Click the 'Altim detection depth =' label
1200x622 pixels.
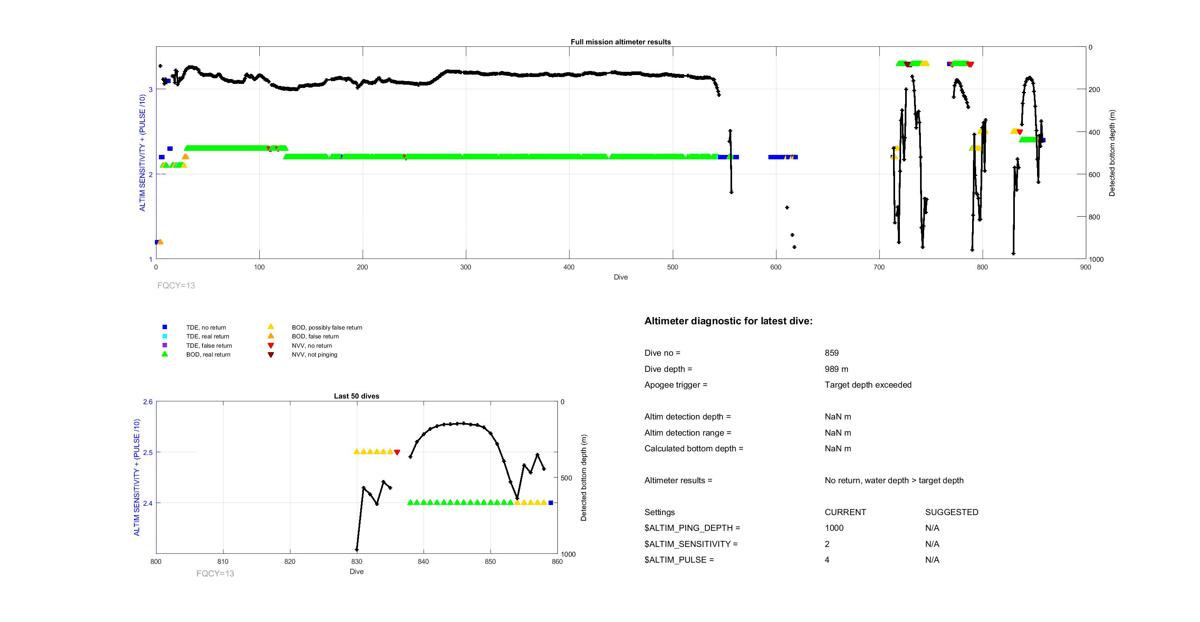click(x=688, y=417)
